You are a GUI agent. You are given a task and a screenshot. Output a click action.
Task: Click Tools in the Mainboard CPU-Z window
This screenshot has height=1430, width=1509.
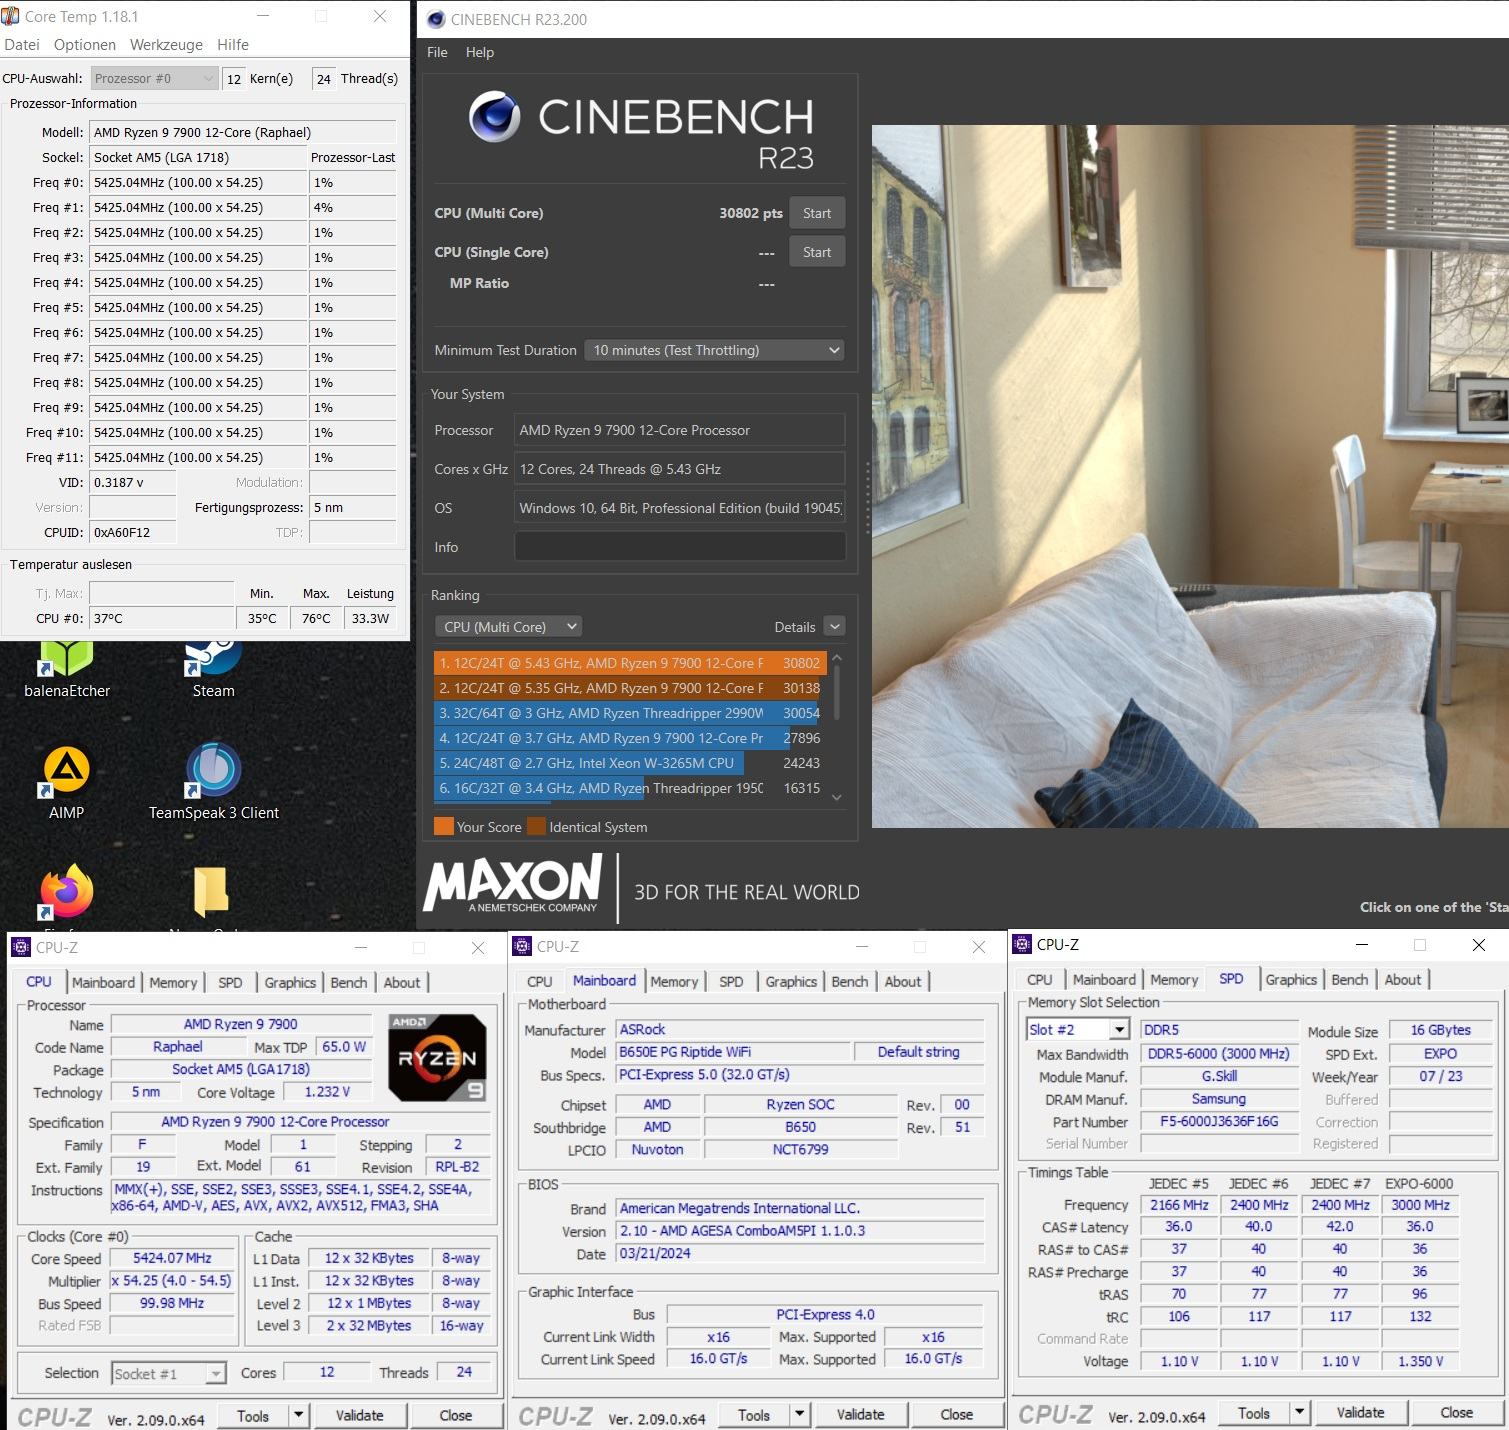[x=754, y=1414]
